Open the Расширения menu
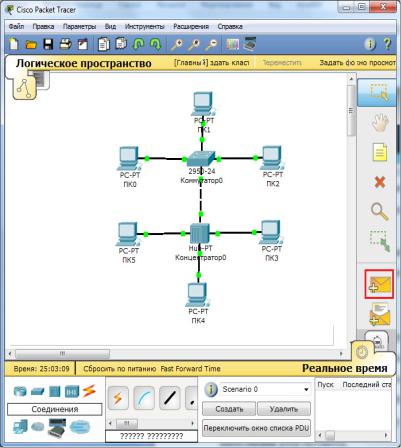The width and height of the screenshot is (401, 448). [x=191, y=26]
